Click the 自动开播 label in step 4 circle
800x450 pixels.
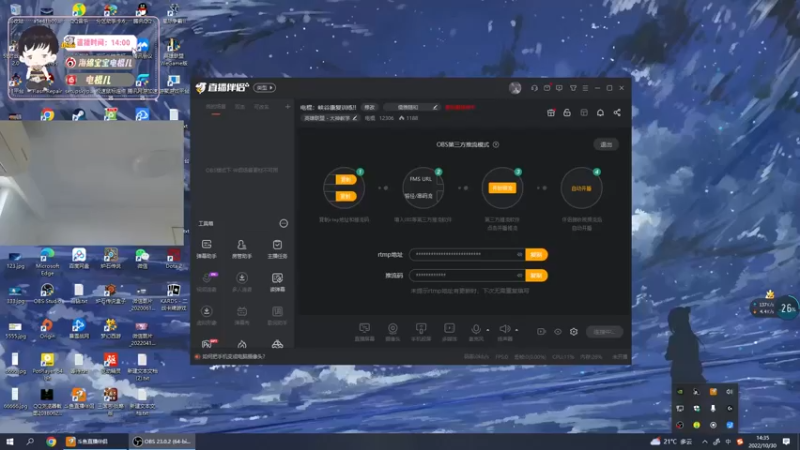(581, 188)
